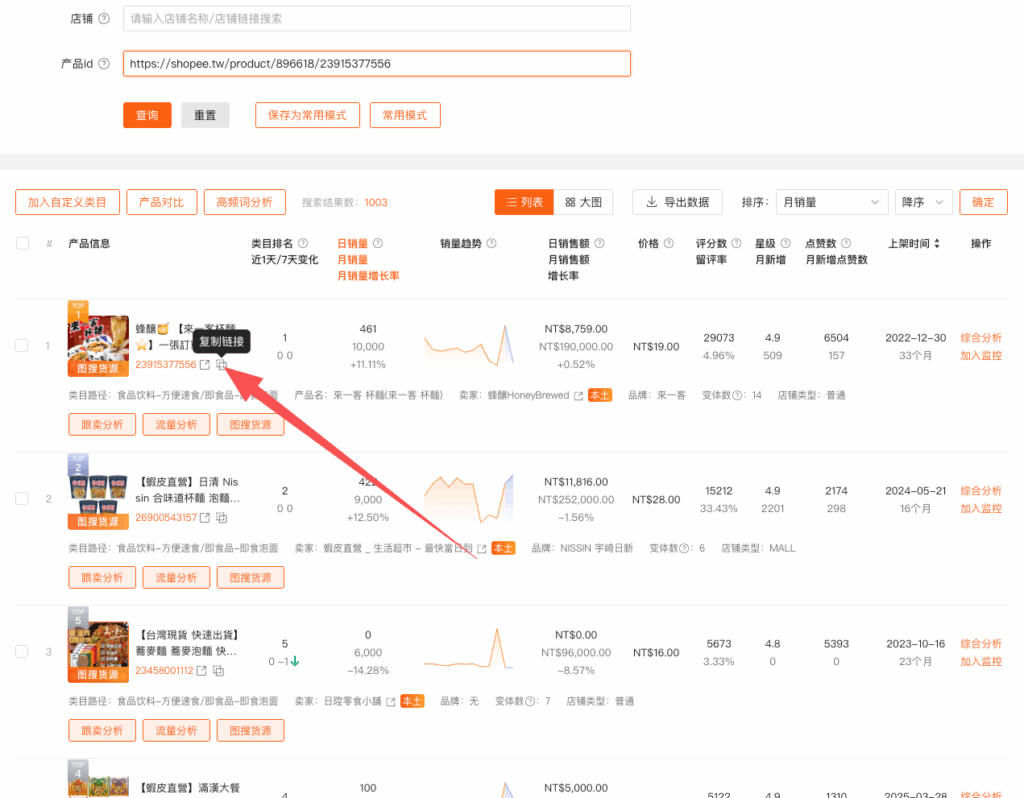Select checkbox for row 2 Nissin product
Viewport: 1024px width, 798px height.
pos(22,499)
